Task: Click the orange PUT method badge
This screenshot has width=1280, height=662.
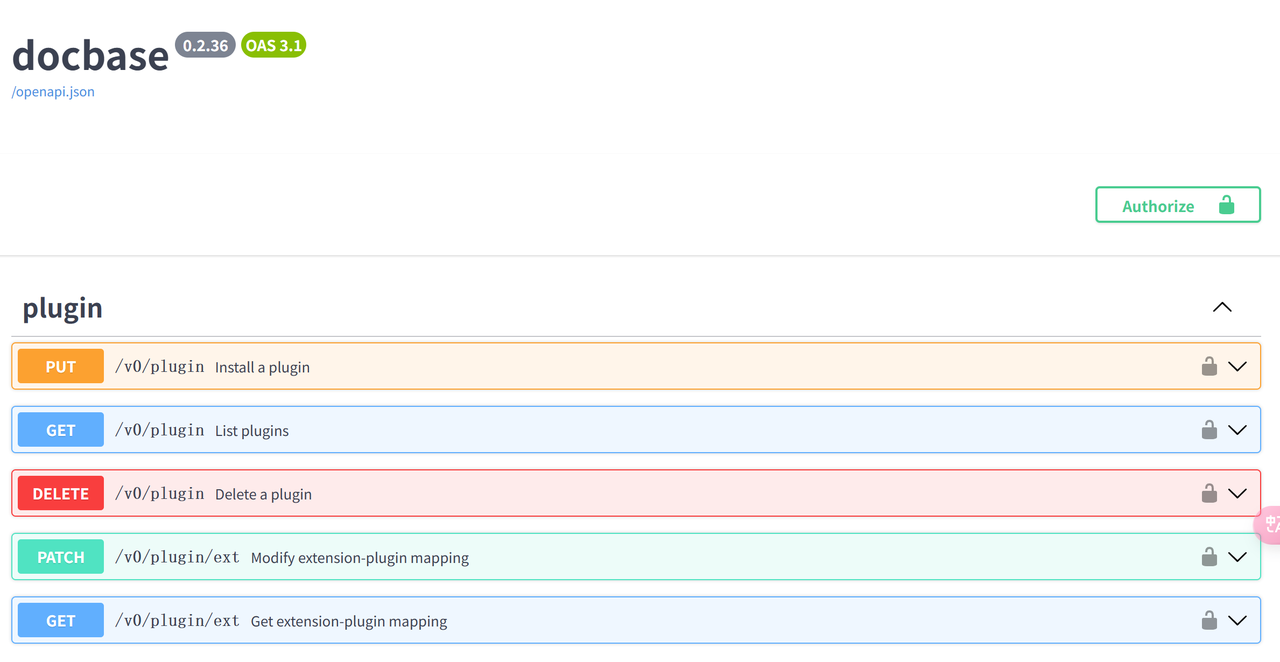Action: pos(61,367)
